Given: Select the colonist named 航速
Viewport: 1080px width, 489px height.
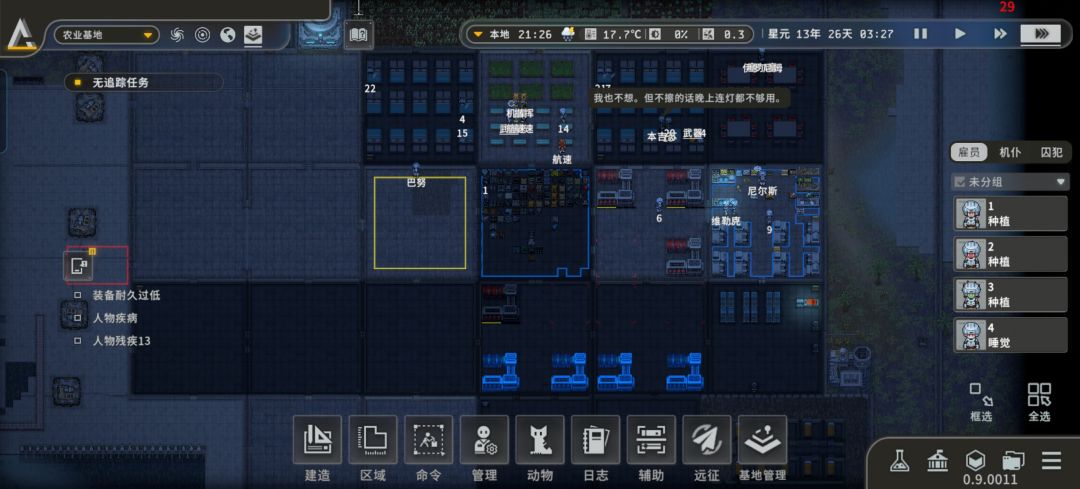Looking at the screenshot, I should pos(562,159).
